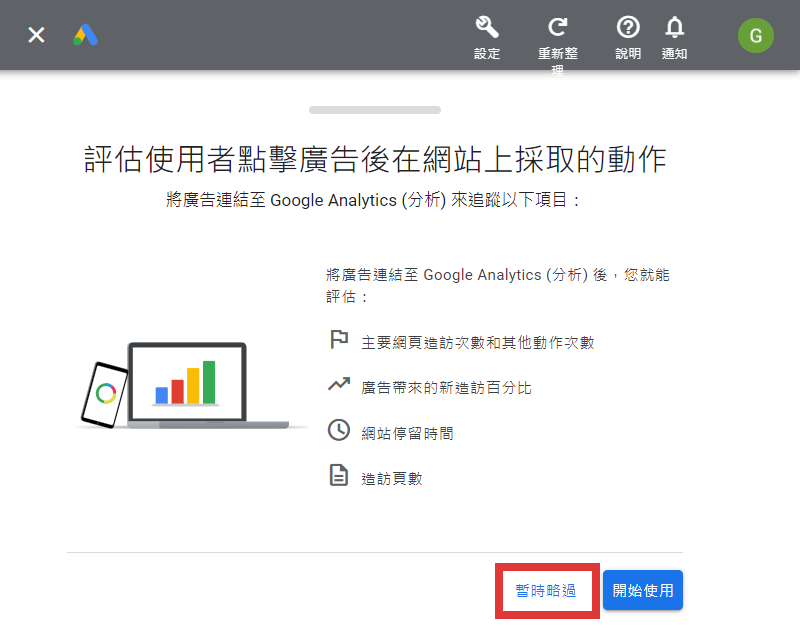Click the flag icon beside 主要網頁造訪次數
Viewport: 800px width, 640px height.
339,340
